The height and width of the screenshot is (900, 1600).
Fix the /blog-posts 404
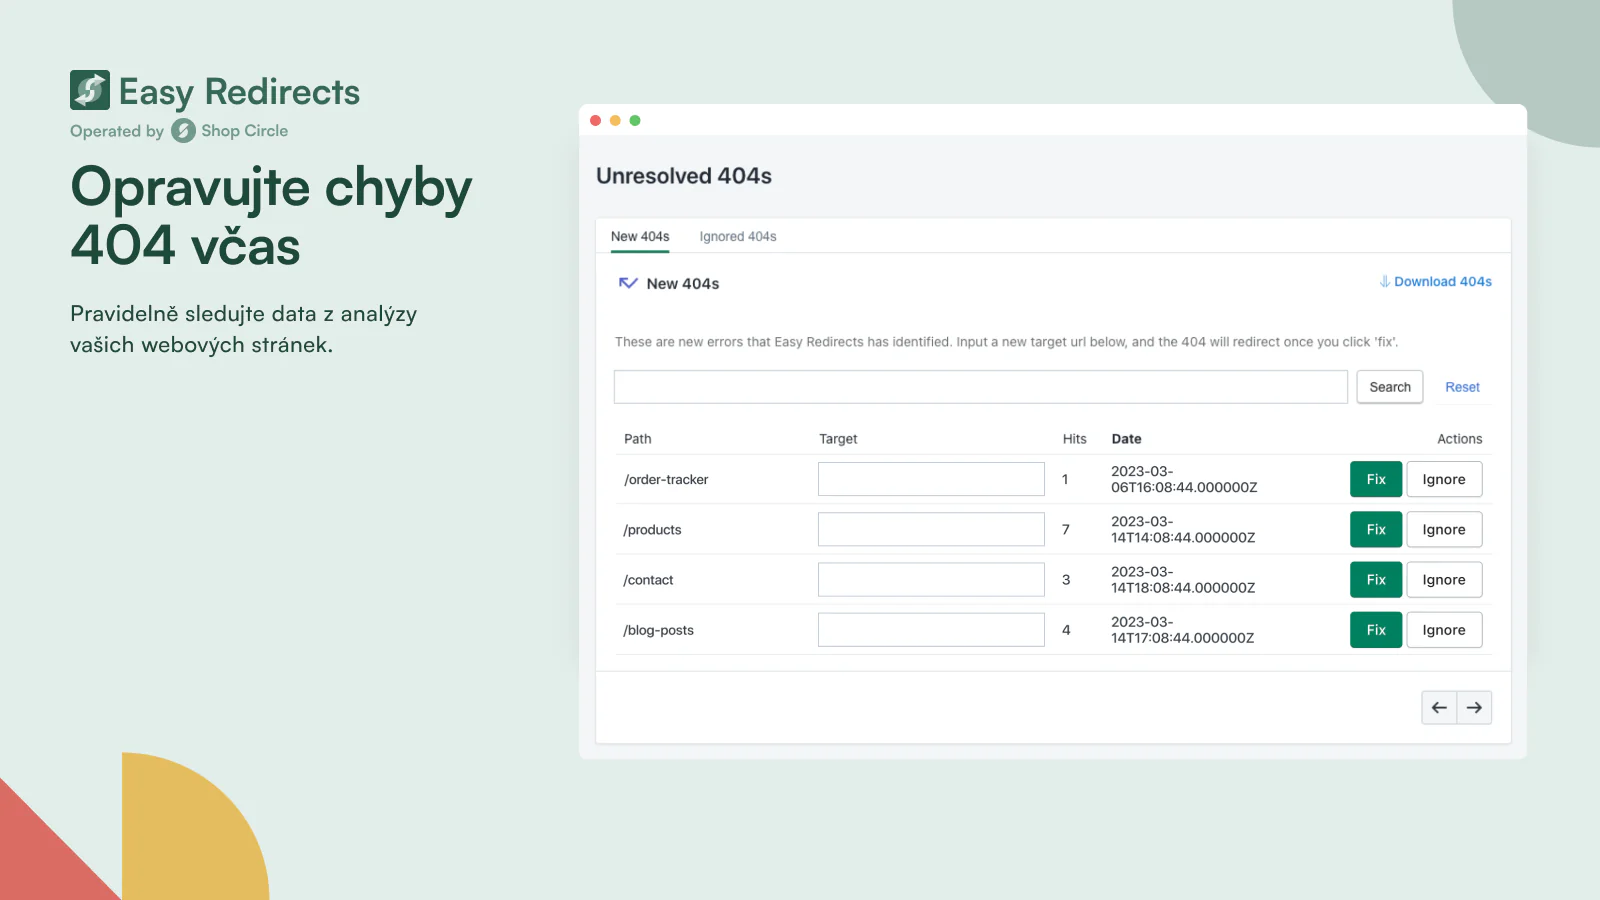tap(1376, 630)
